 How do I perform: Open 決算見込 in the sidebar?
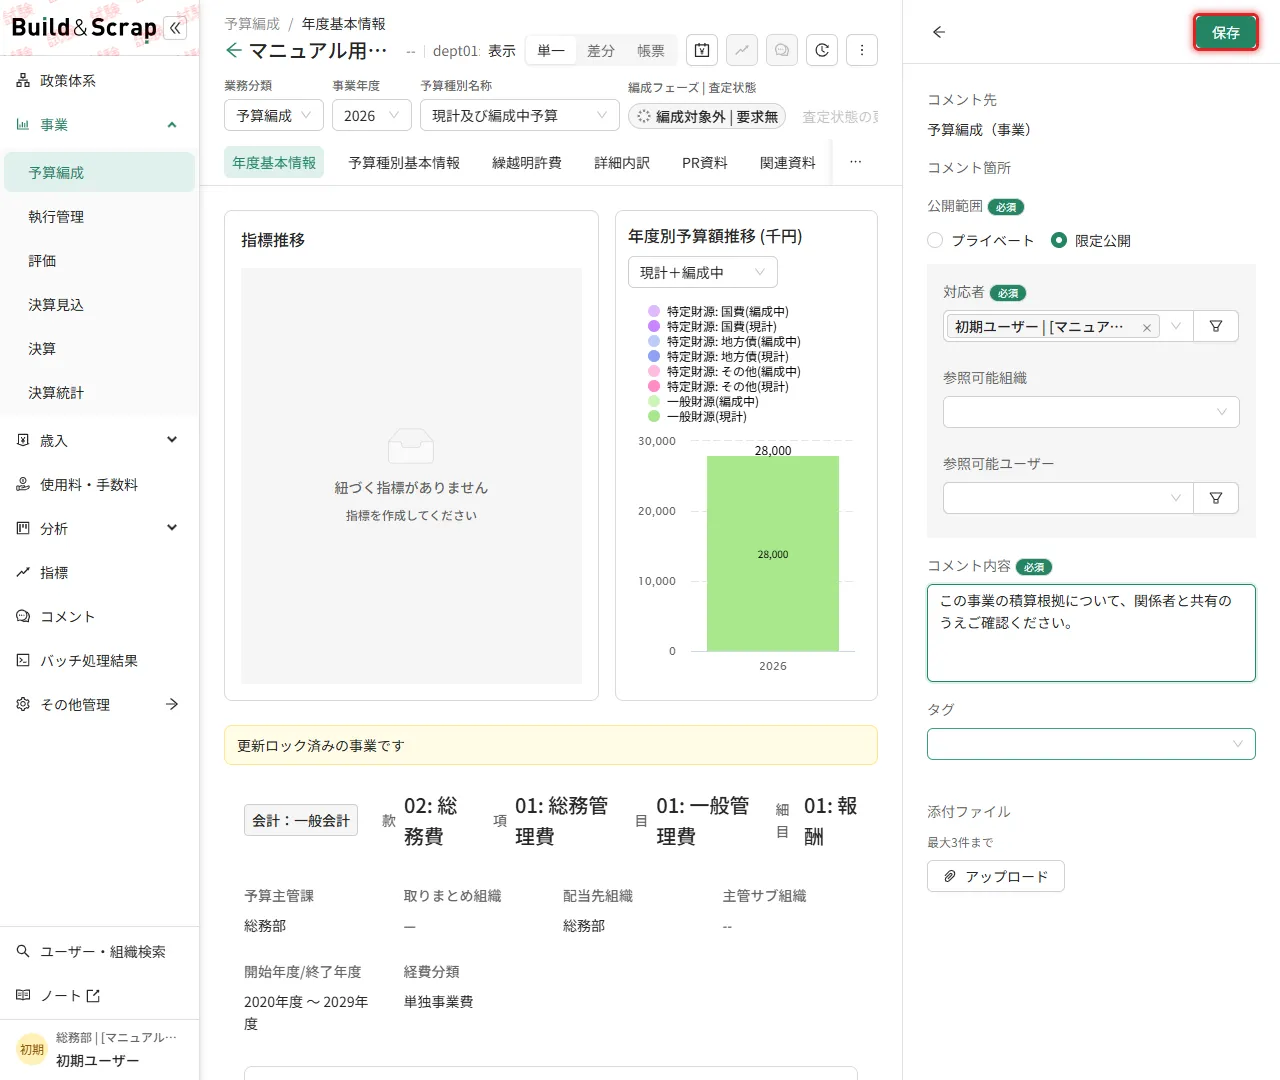[98, 305]
